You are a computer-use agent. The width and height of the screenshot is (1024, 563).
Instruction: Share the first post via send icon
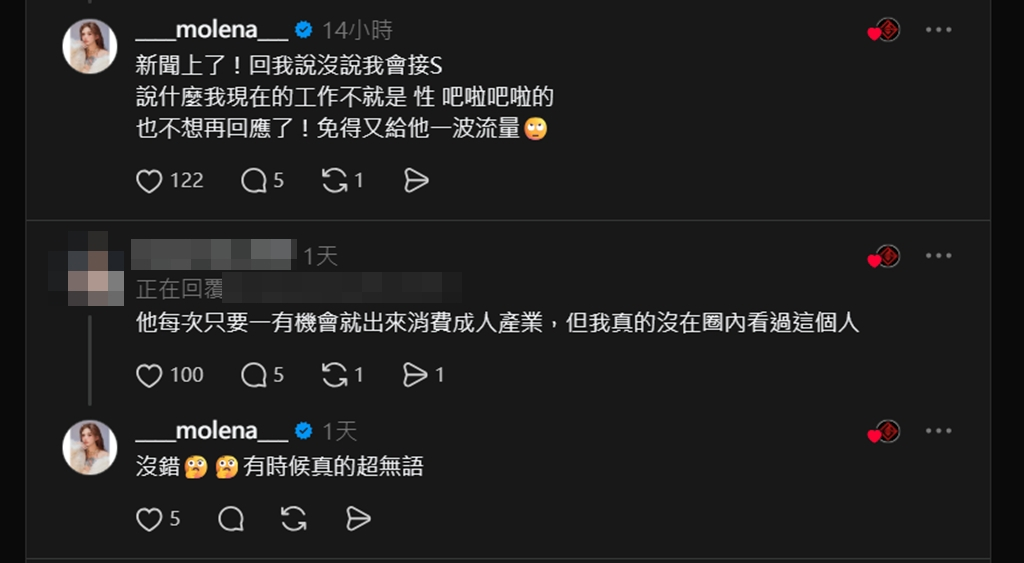click(x=416, y=181)
